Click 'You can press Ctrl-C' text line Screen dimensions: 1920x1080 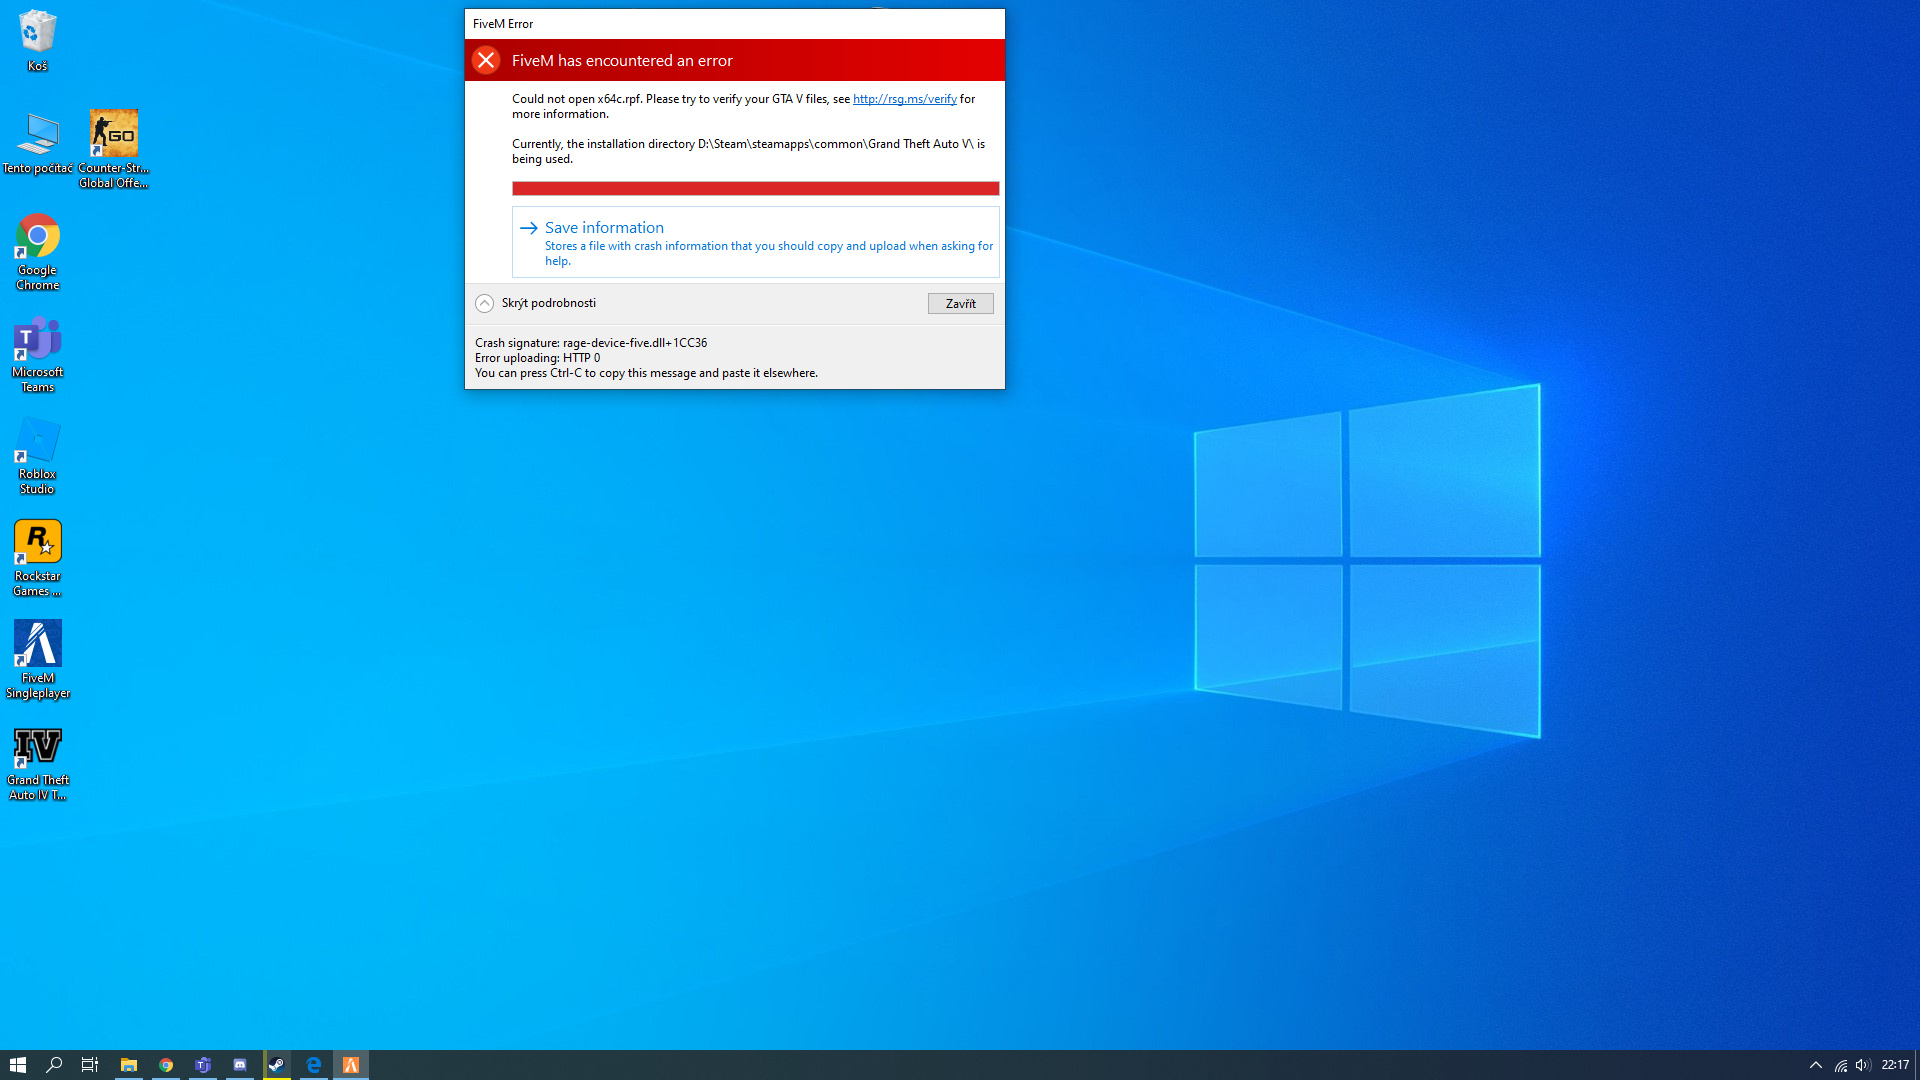646,373
